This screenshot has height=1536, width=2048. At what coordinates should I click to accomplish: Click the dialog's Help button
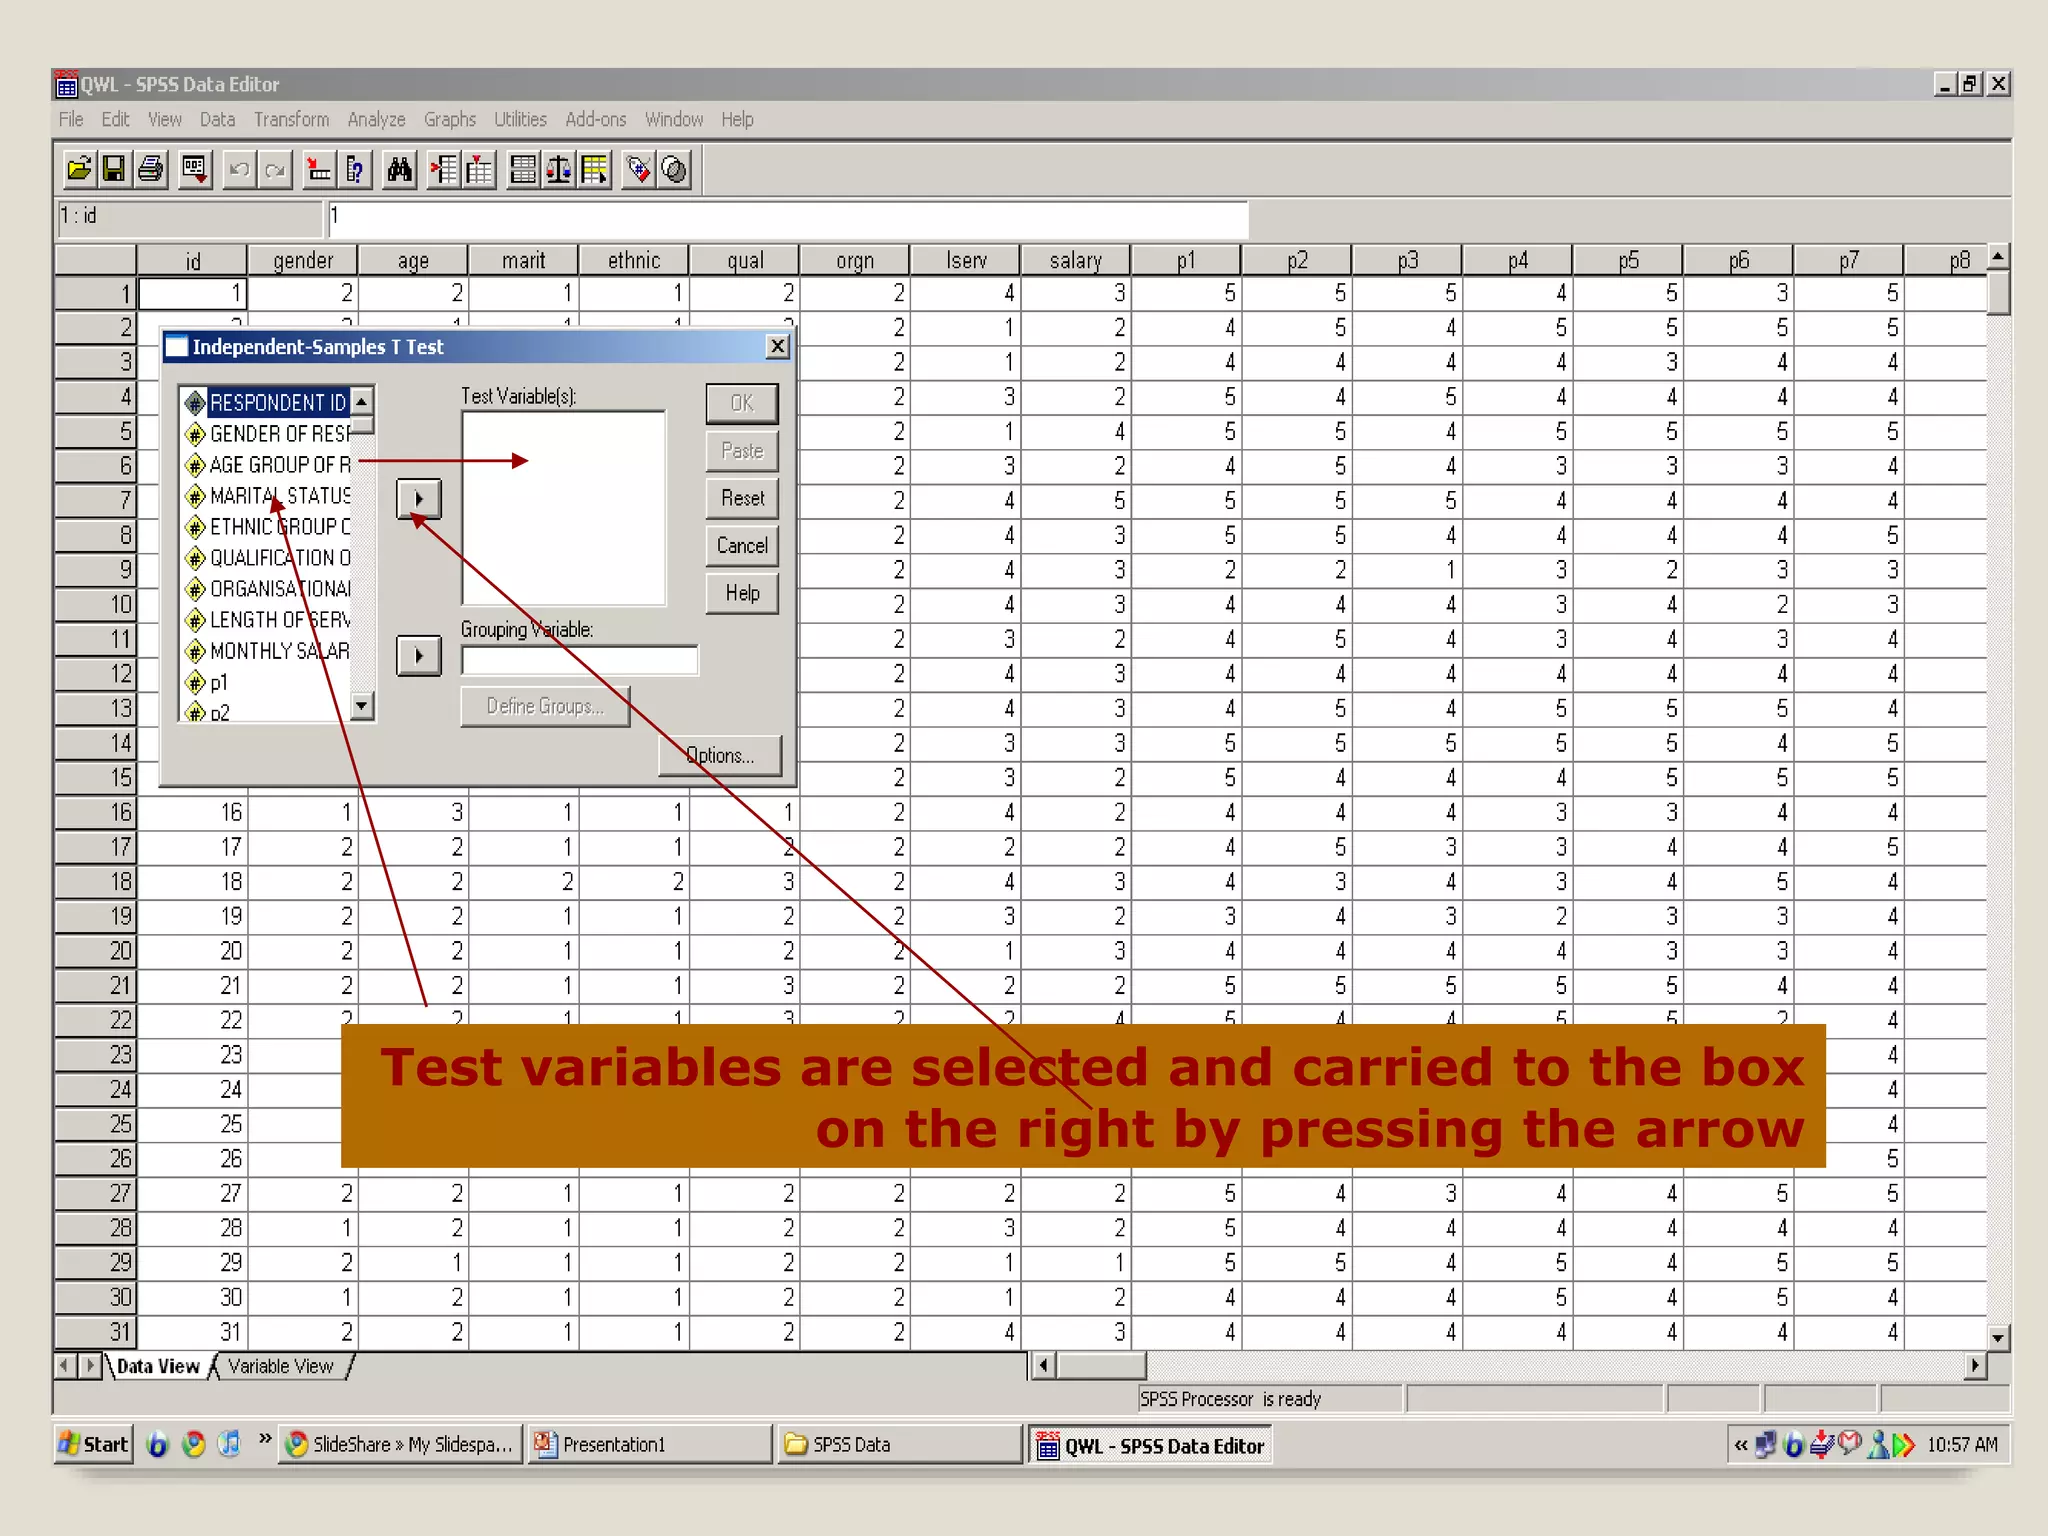[x=742, y=593]
